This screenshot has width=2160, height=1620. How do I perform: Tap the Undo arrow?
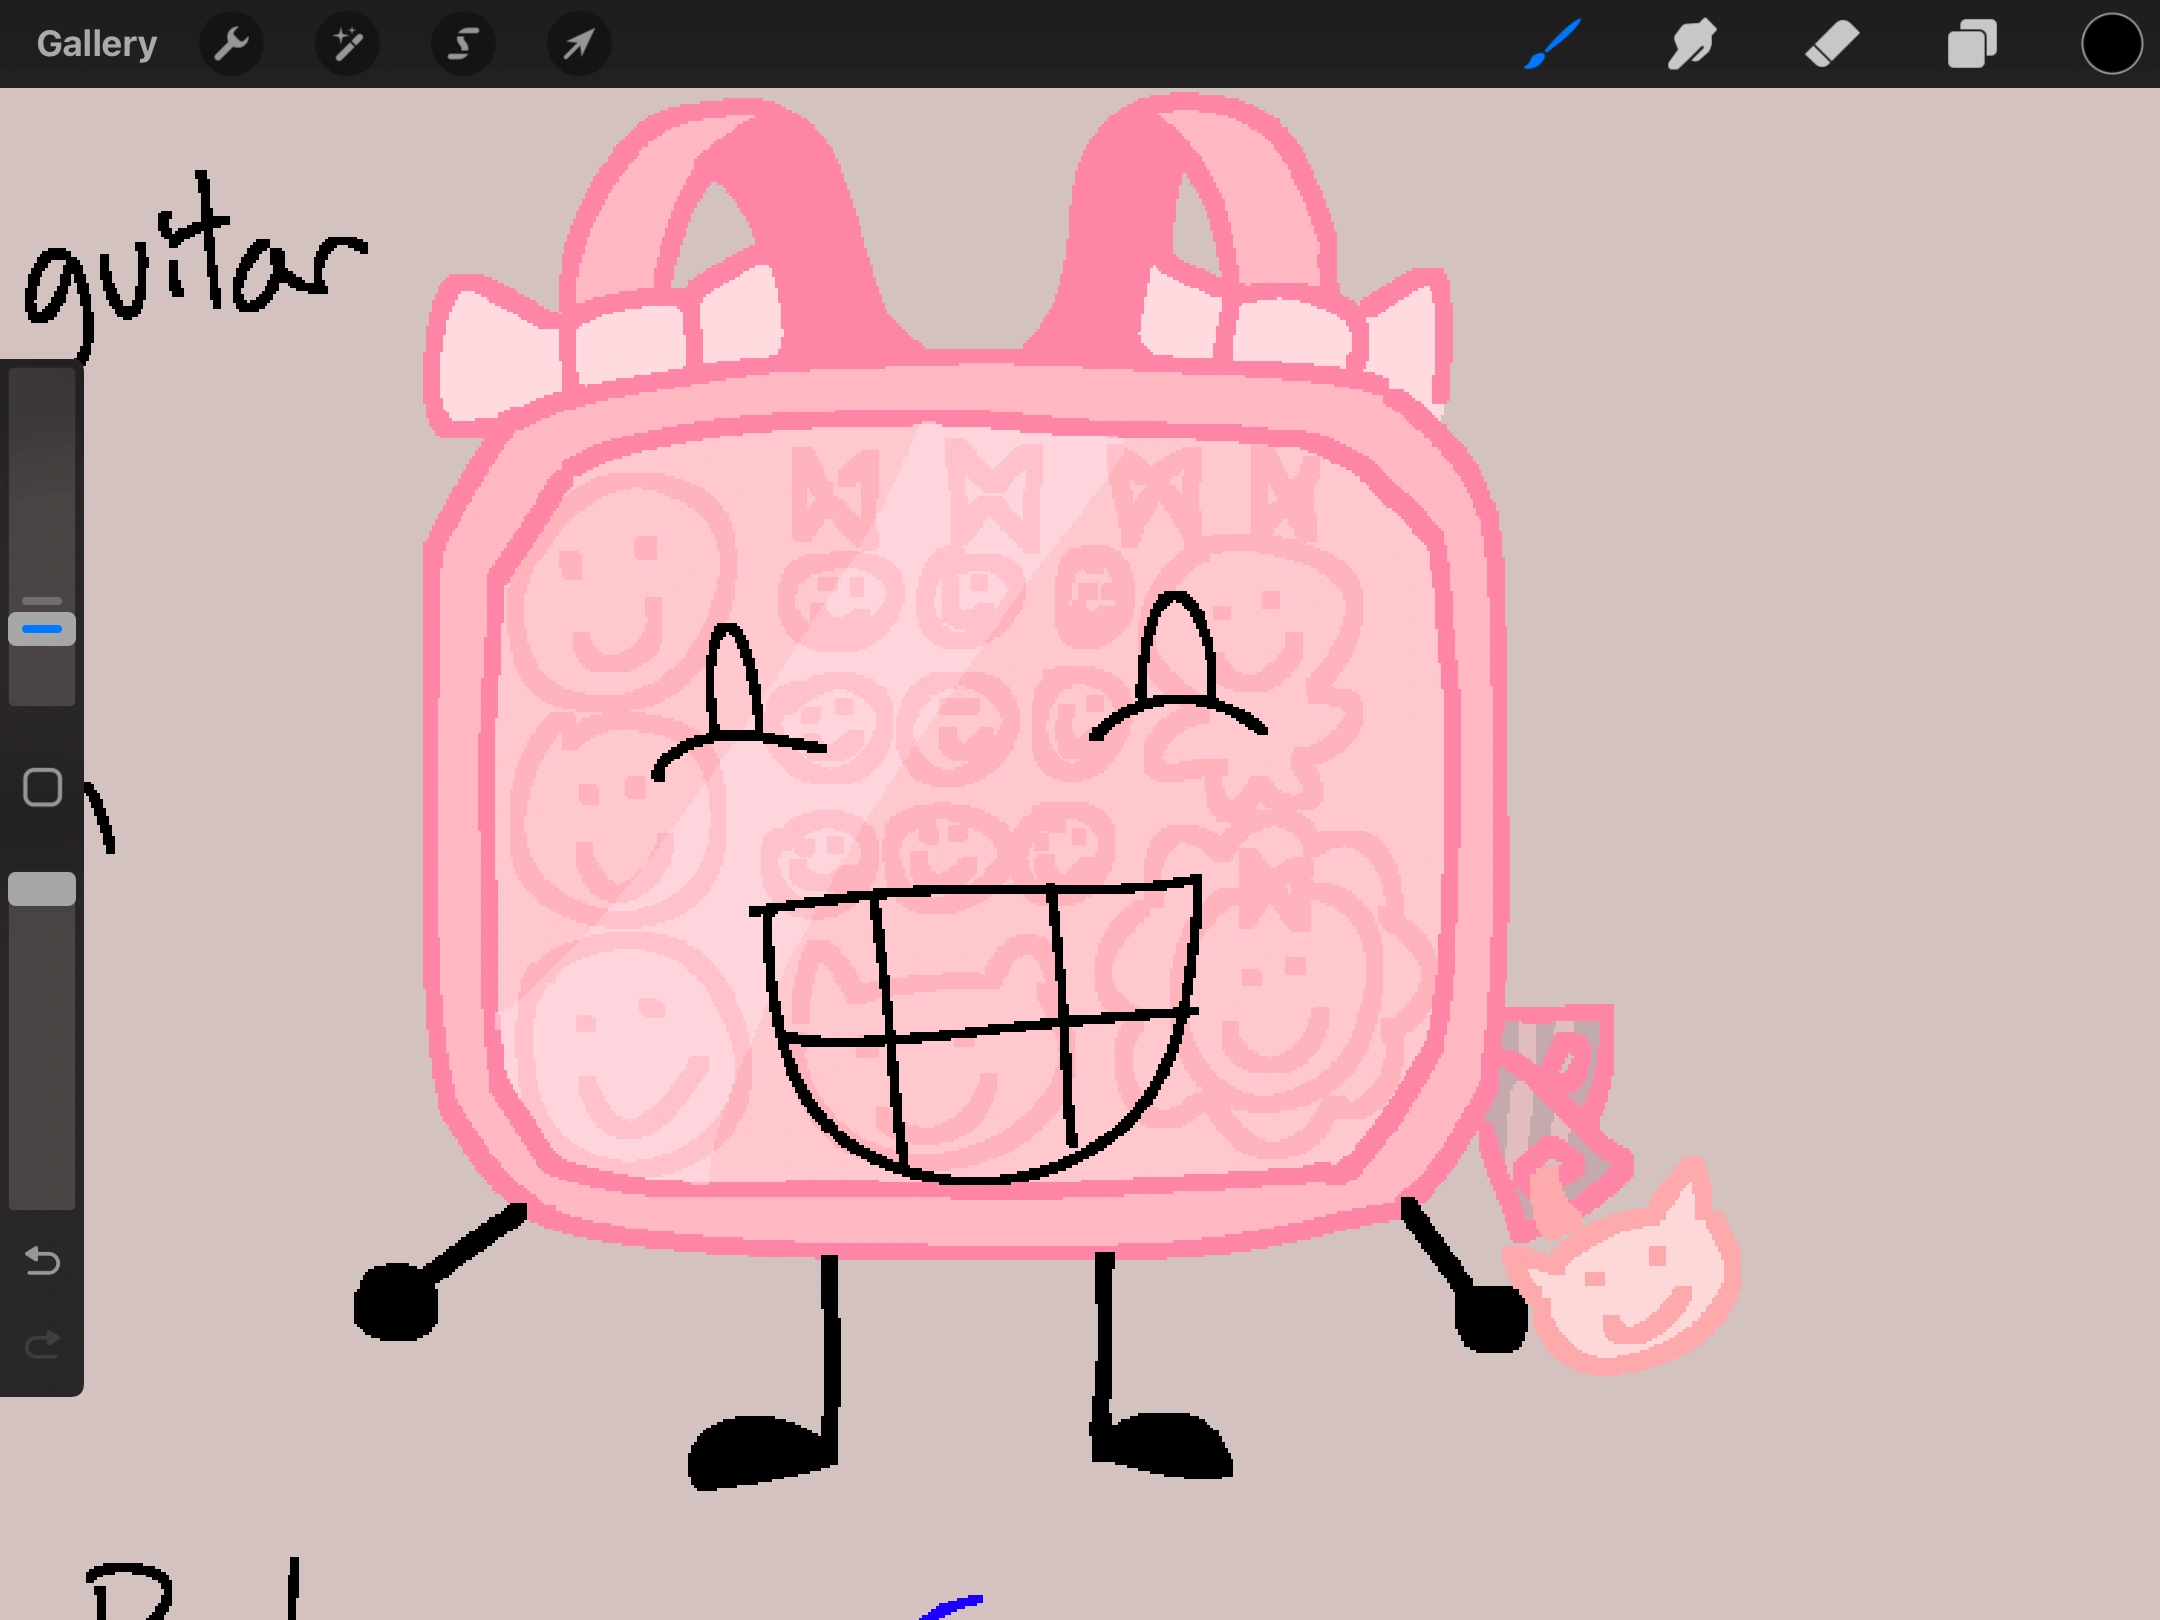coord(42,1262)
